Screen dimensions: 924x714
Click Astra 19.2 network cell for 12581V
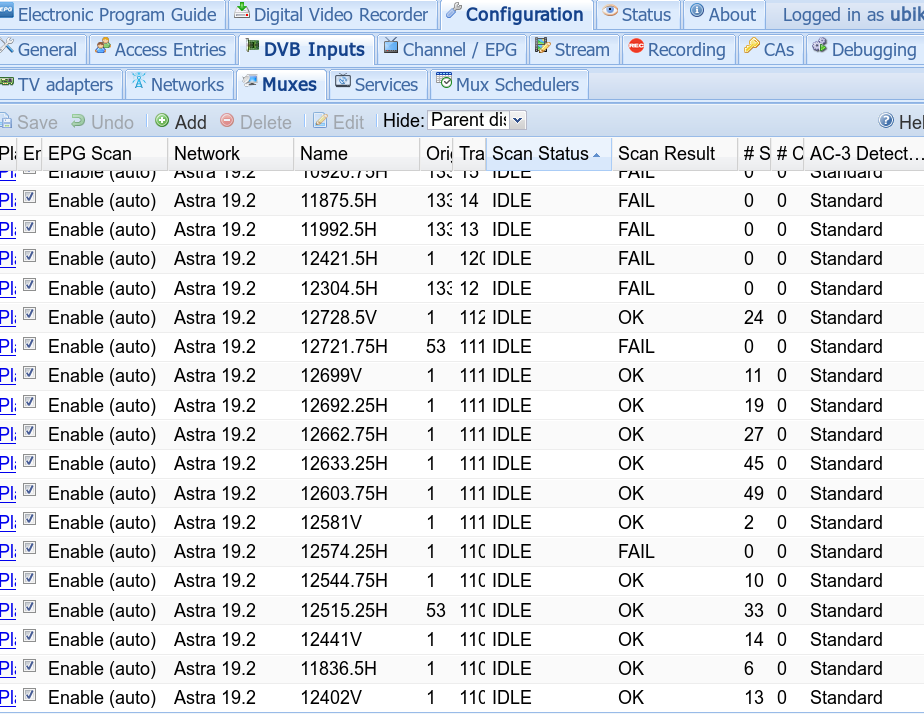[x=215, y=523]
